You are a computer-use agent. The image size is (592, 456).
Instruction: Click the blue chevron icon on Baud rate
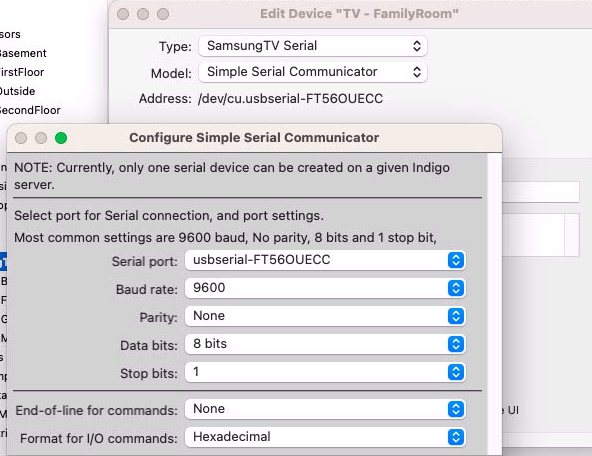(456, 288)
